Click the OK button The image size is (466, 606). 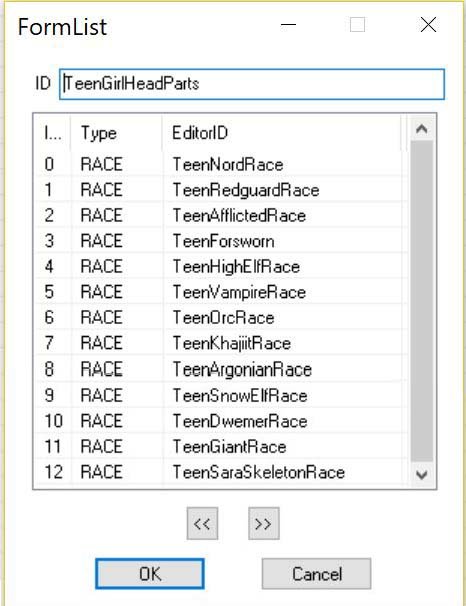(x=150, y=574)
